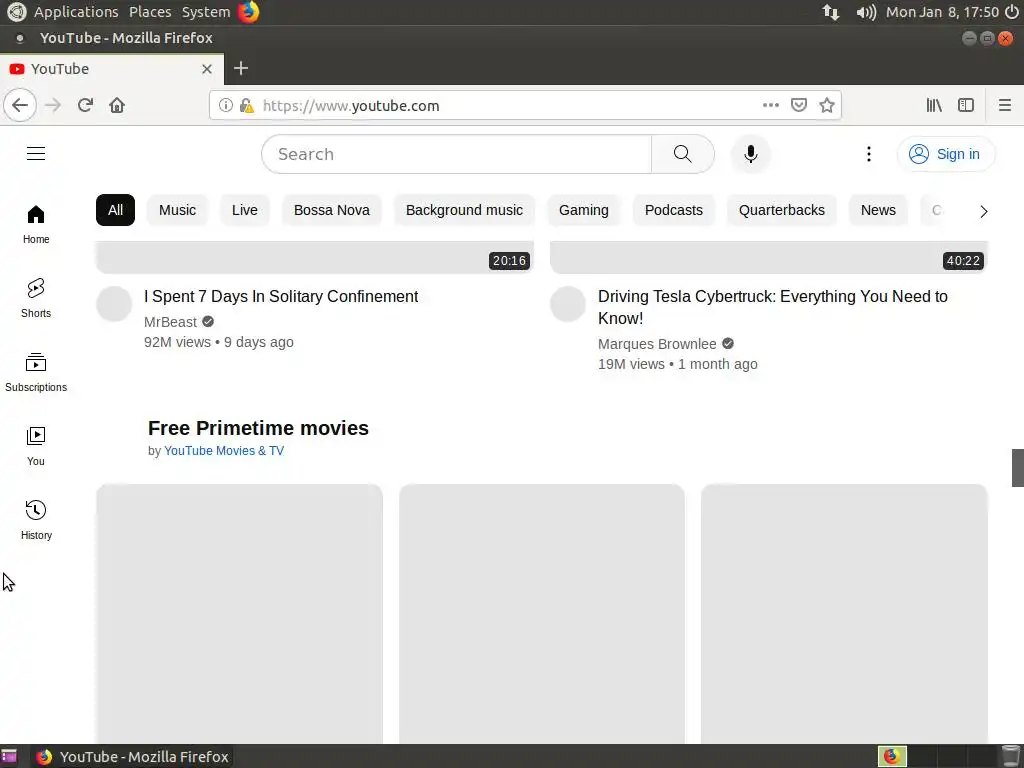Open page actions ellipsis in address bar

tap(771, 105)
